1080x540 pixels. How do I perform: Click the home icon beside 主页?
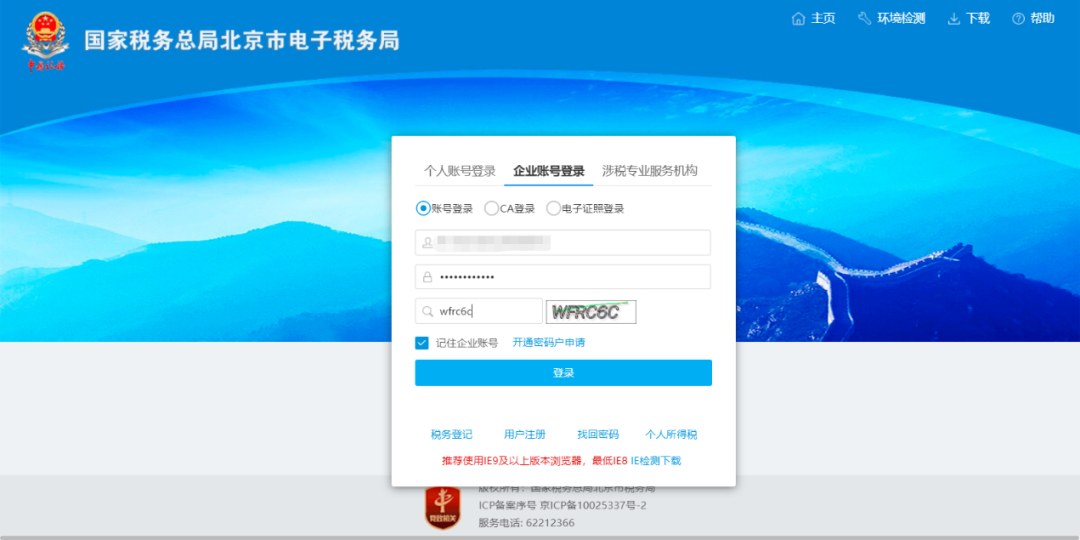798,19
